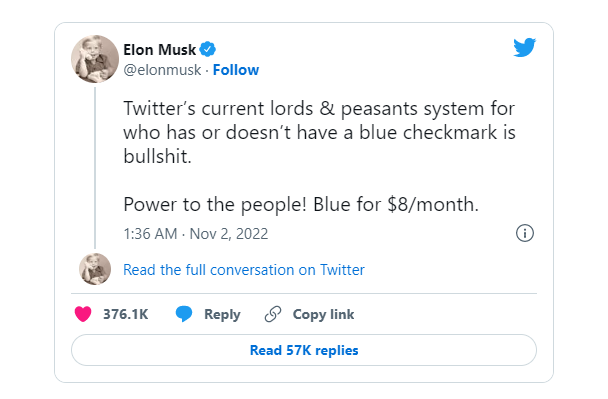Viewport: 608px width, 399px height.
Task: Click the @elonmusk handle
Action: [162, 70]
